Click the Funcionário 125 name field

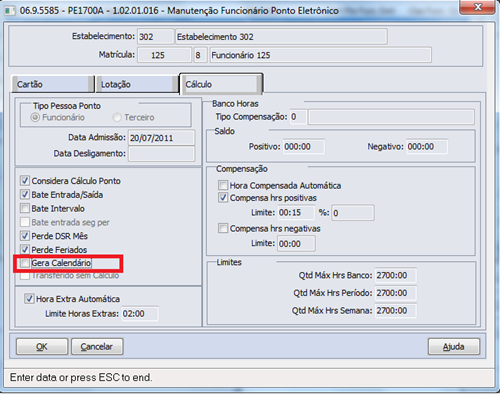pyautogui.click(x=320, y=55)
